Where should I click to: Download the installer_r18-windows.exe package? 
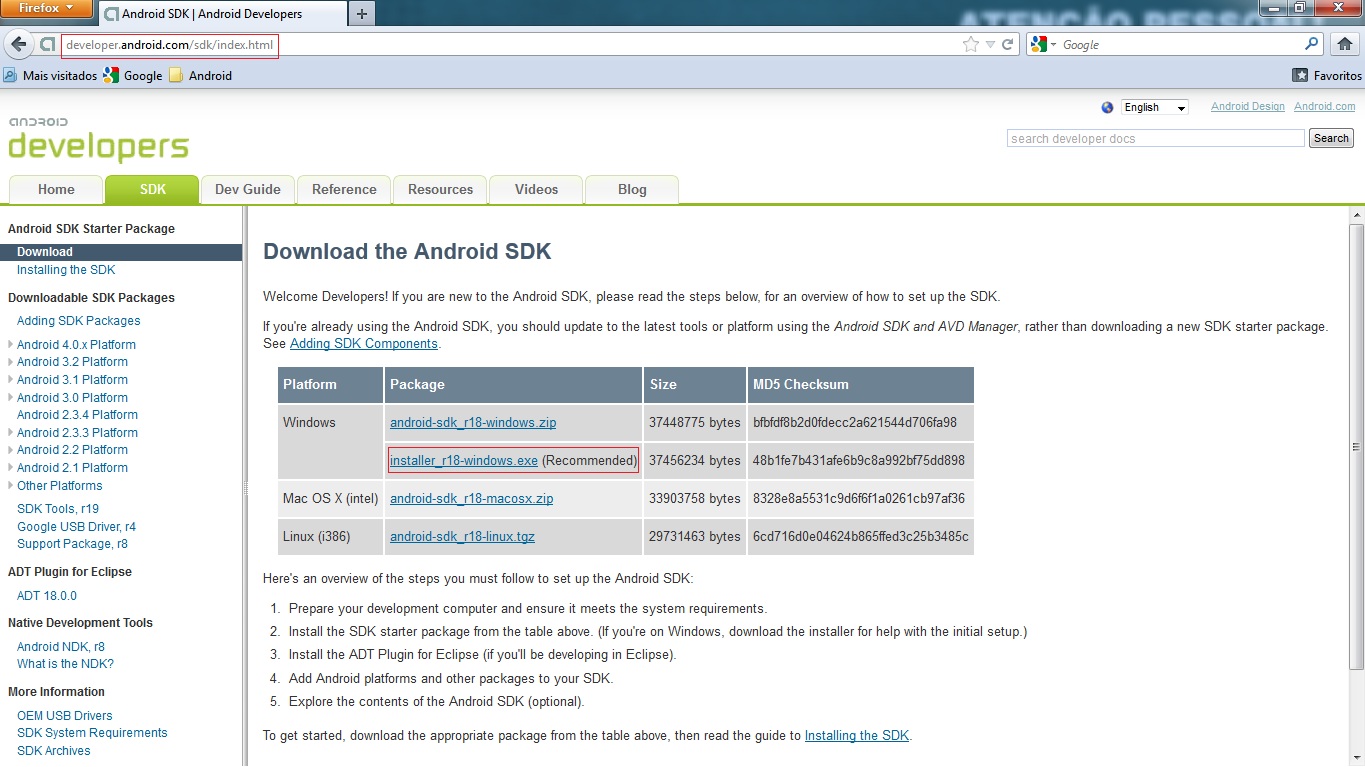pos(463,460)
